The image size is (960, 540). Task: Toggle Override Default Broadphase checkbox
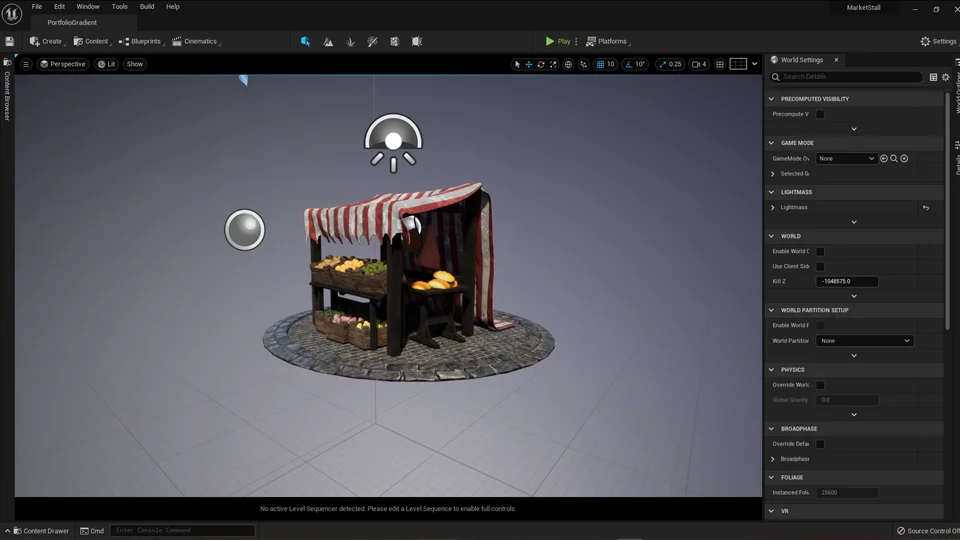tap(820, 444)
